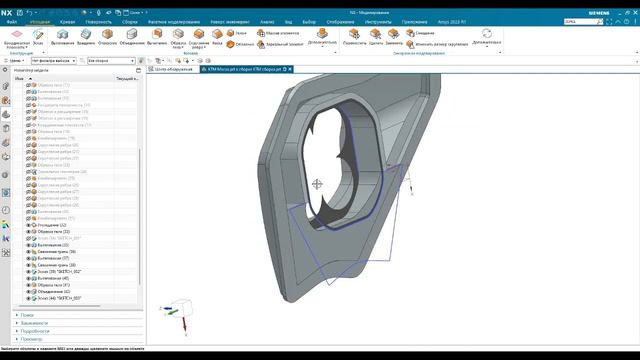The image size is (640, 360).
Task: Switch to the Поверхность ribbon tab
Action: [98, 22]
